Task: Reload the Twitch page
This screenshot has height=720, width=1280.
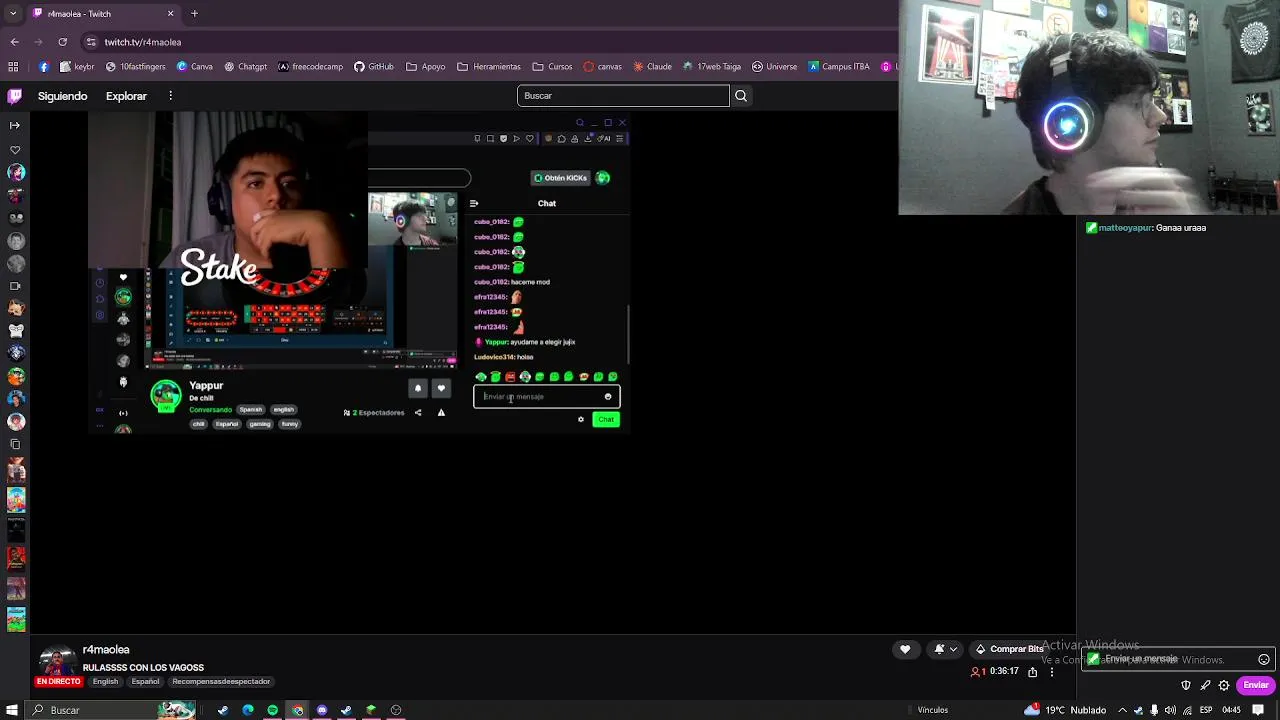Action: coord(63,42)
